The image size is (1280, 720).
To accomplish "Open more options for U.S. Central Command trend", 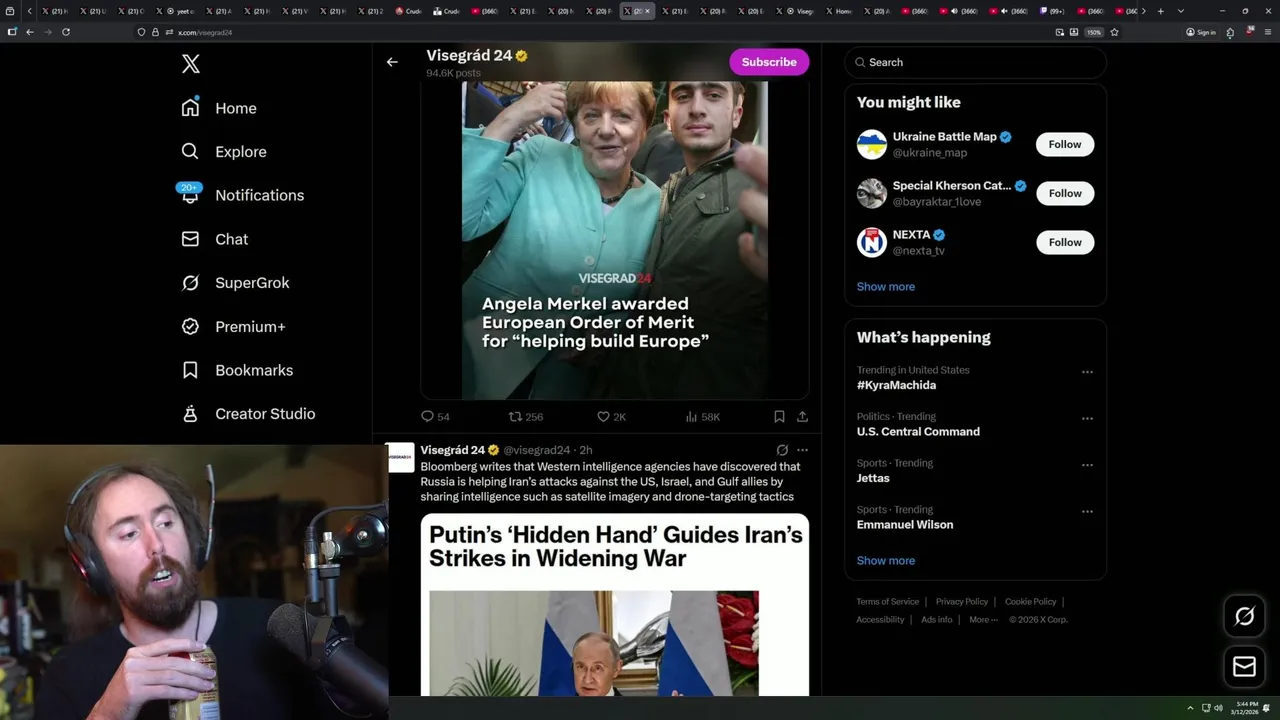I will point(1087,418).
